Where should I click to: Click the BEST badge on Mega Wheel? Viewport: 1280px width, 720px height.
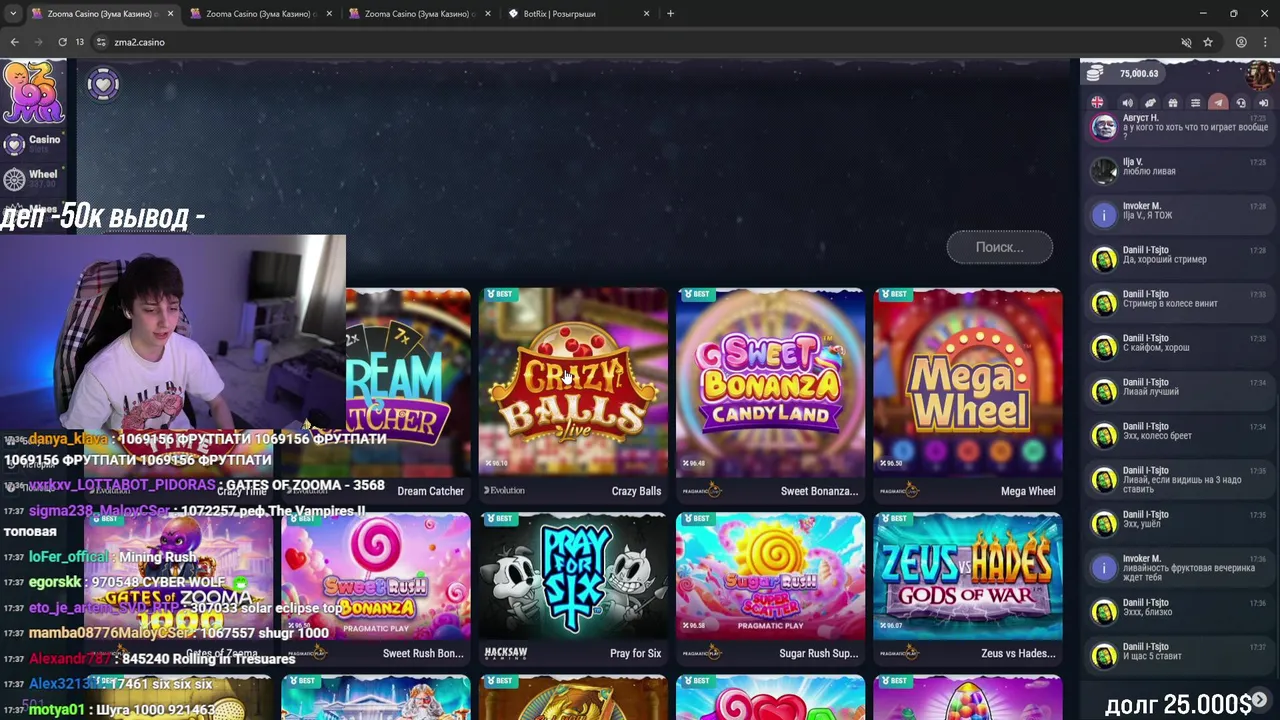point(894,294)
